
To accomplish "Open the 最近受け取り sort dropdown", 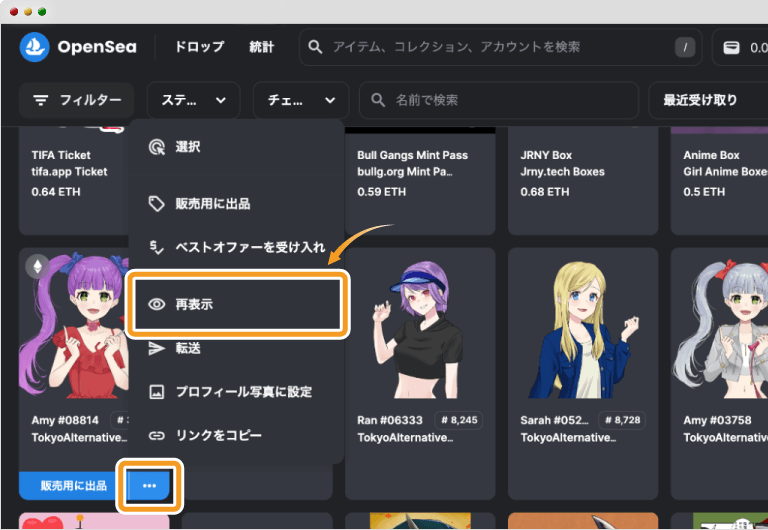I will (x=708, y=100).
